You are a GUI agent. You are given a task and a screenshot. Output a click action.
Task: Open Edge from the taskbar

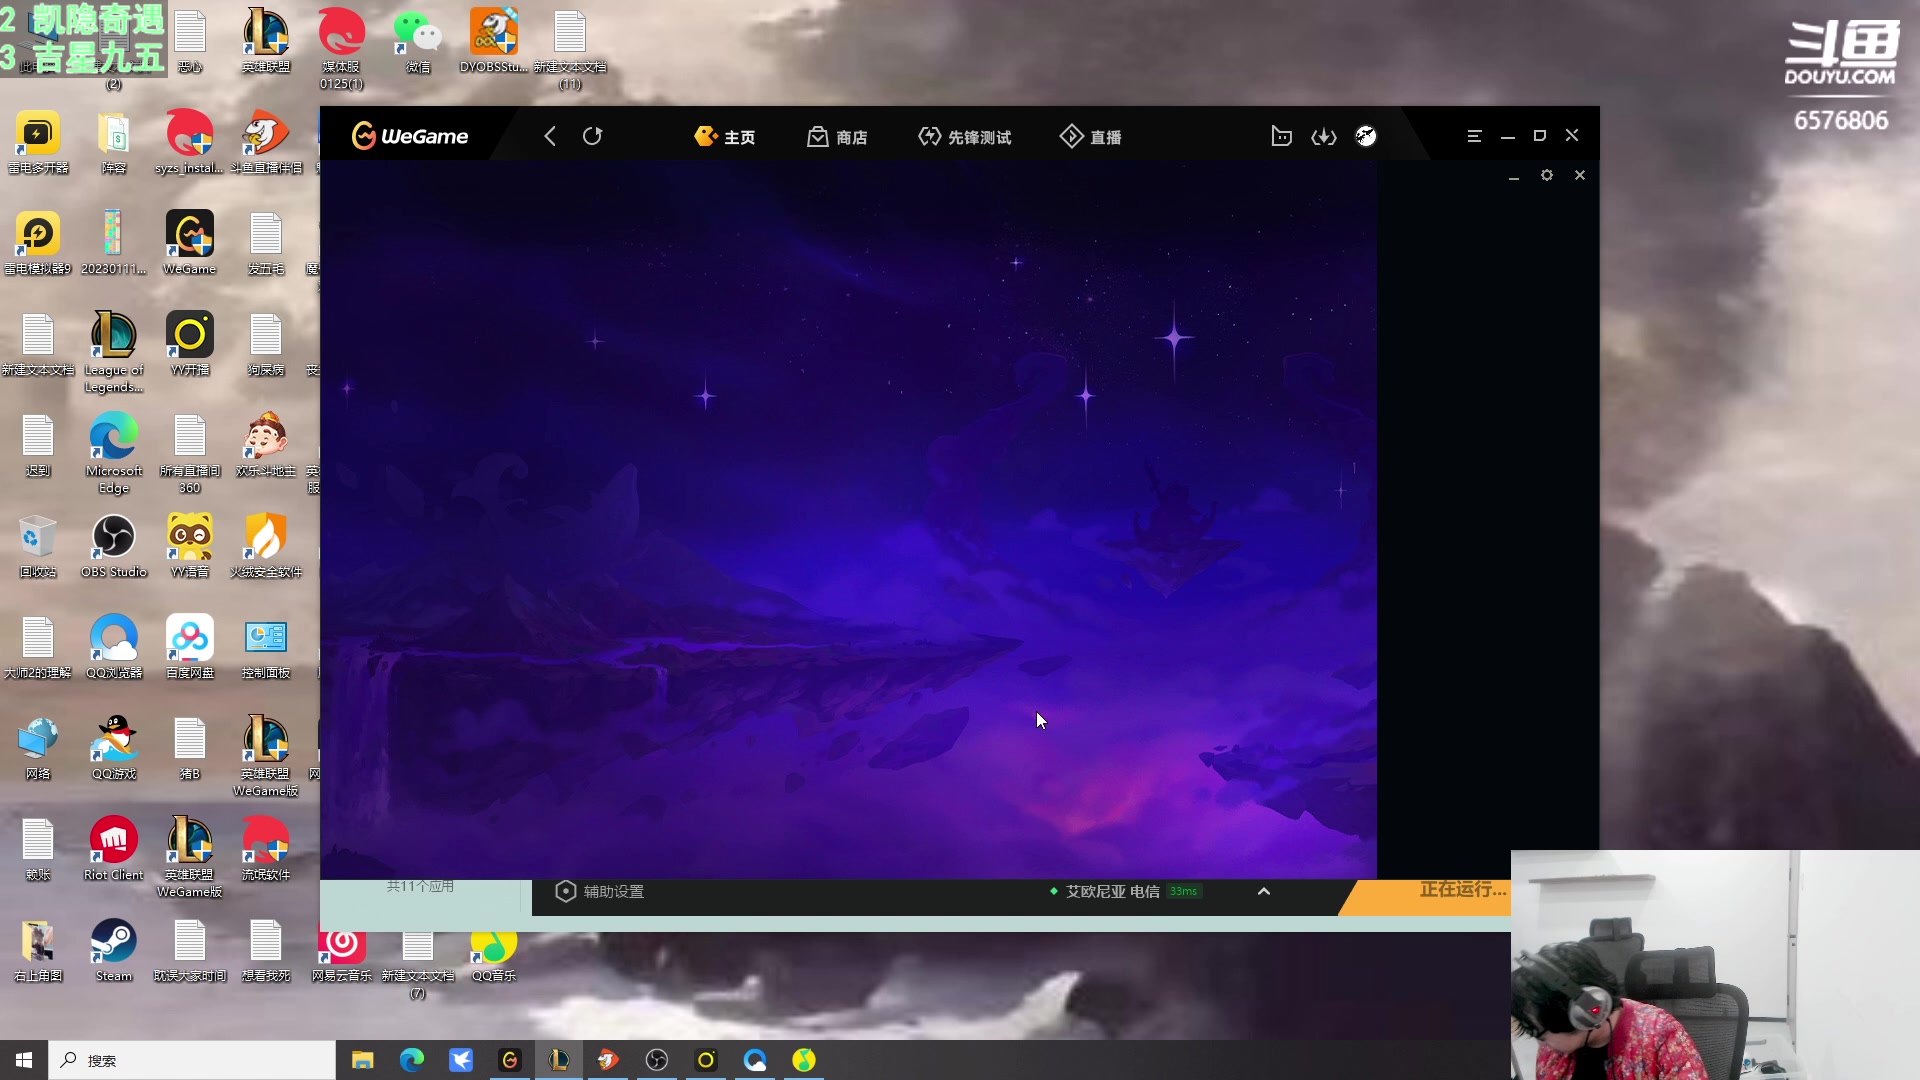coord(412,1060)
